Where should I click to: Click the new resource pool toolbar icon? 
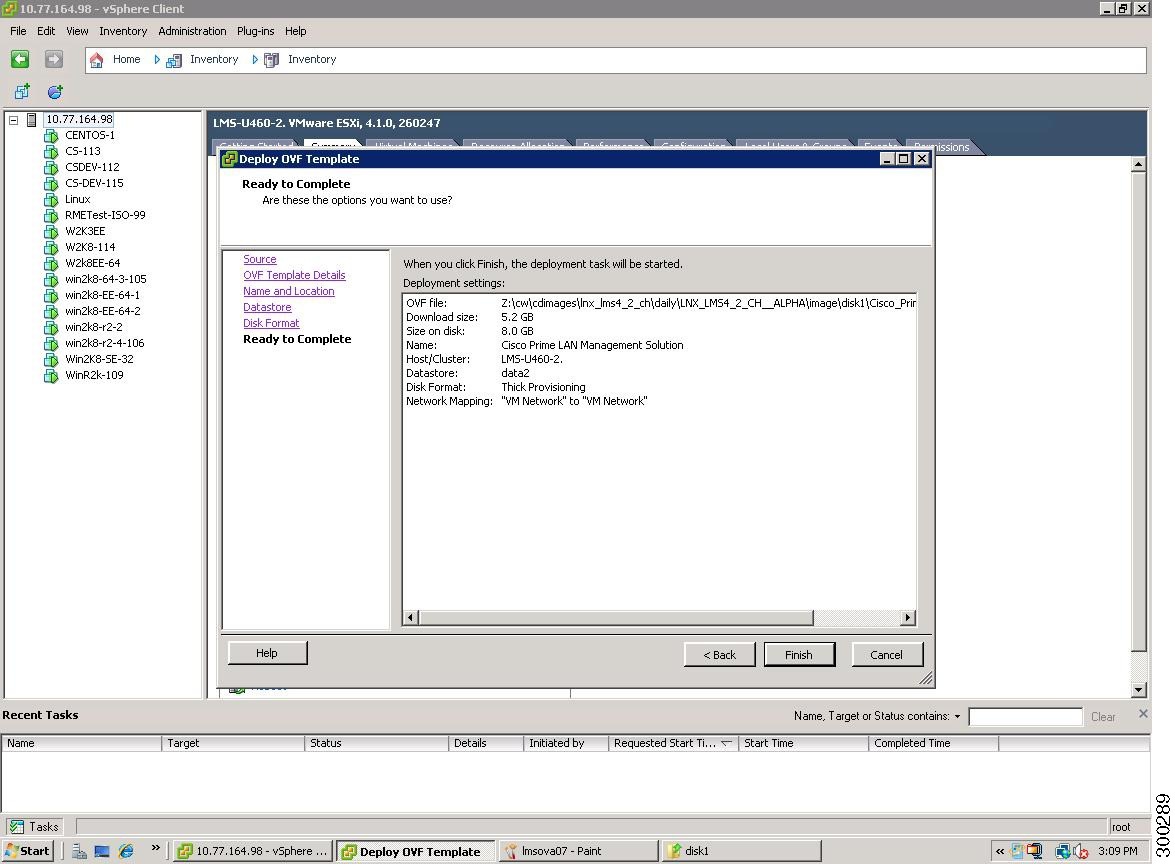point(55,92)
